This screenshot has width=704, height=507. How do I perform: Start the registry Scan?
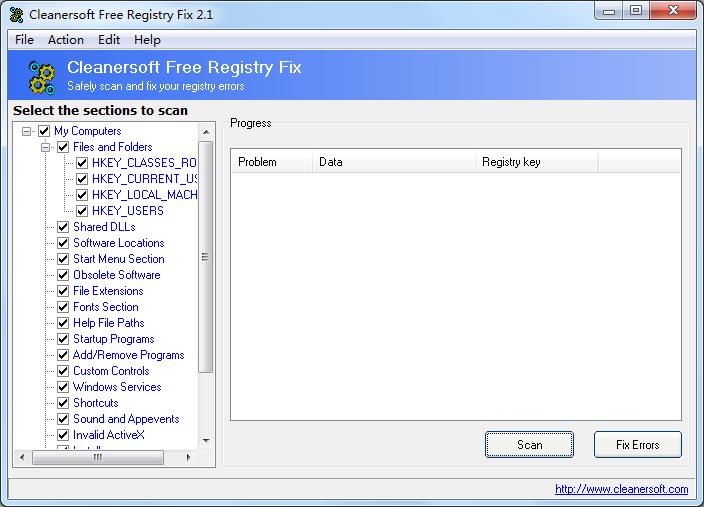click(x=529, y=445)
